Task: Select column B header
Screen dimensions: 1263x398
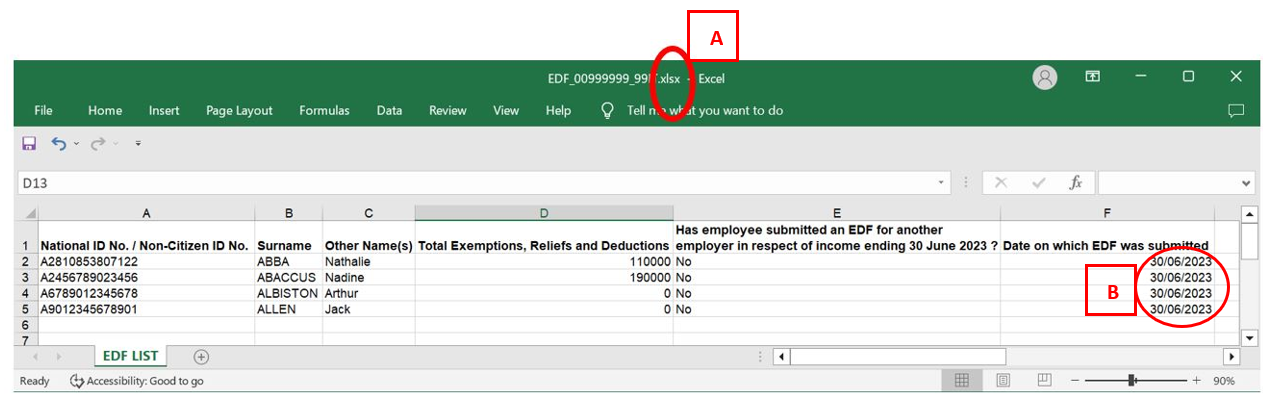Action: coord(288,213)
